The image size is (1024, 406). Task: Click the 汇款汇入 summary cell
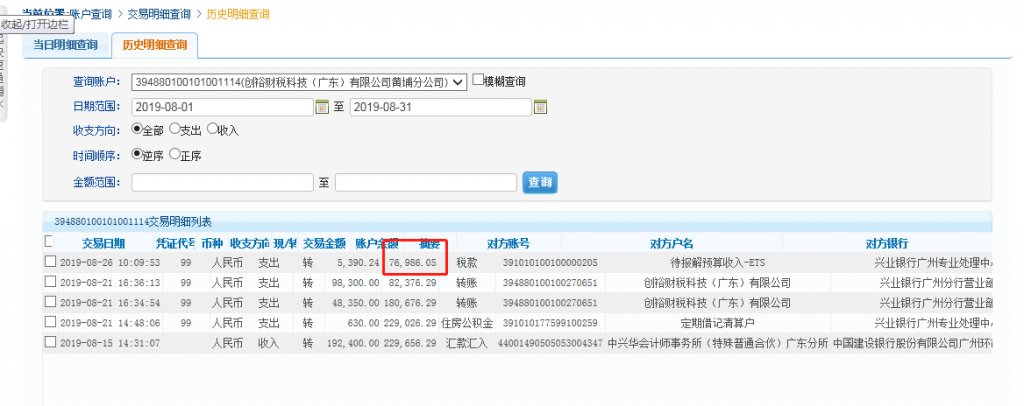(x=466, y=343)
